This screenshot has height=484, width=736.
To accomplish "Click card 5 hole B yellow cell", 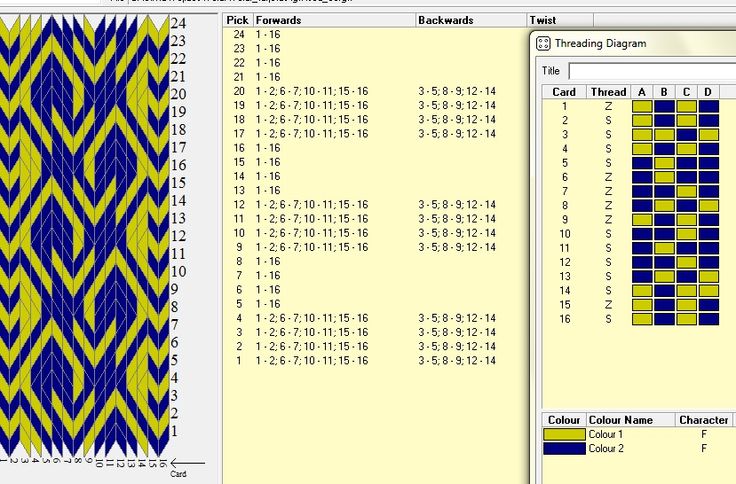I will (664, 163).
